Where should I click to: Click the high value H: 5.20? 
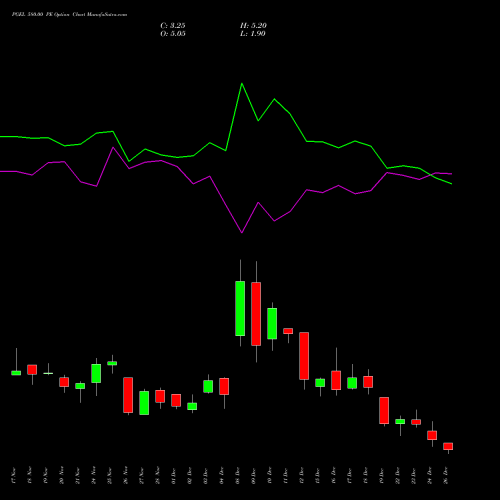coord(253,26)
